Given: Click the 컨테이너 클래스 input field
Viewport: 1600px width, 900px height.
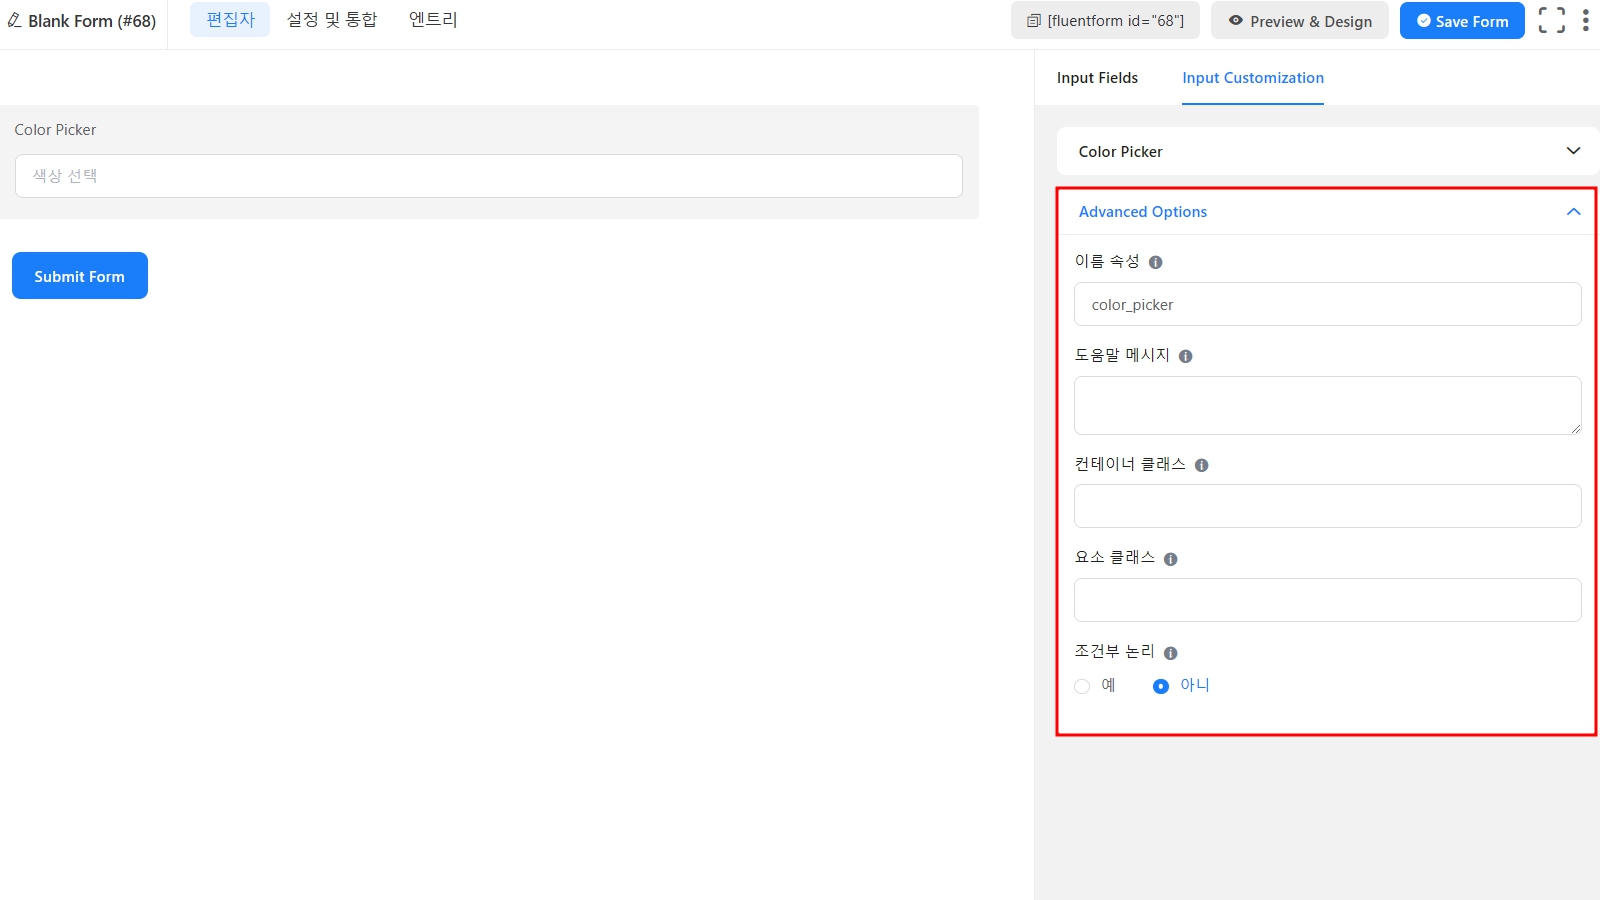Looking at the screenshot, I should point(1328,506).
